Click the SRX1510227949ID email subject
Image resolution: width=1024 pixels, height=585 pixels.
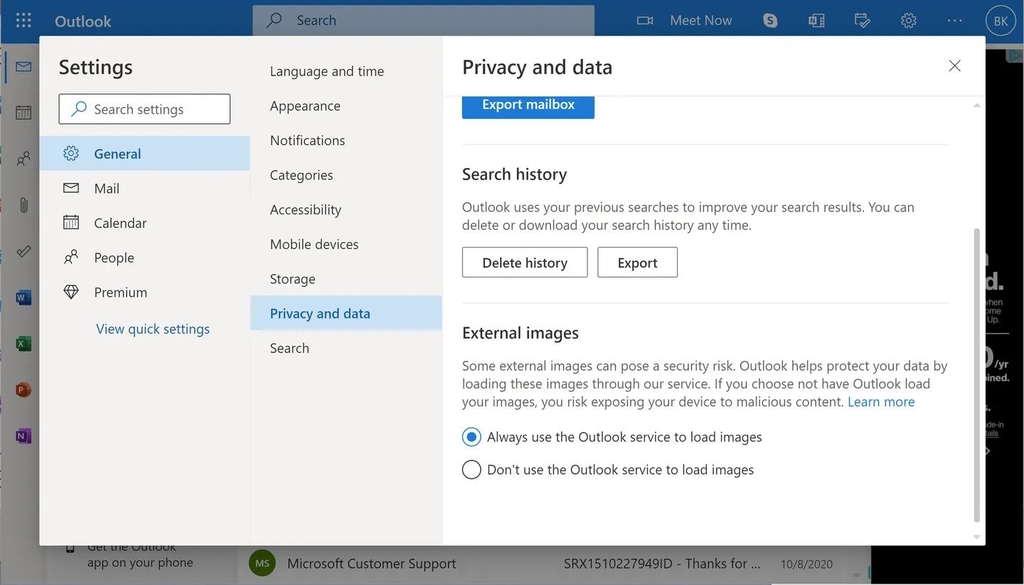pos(662,563)
